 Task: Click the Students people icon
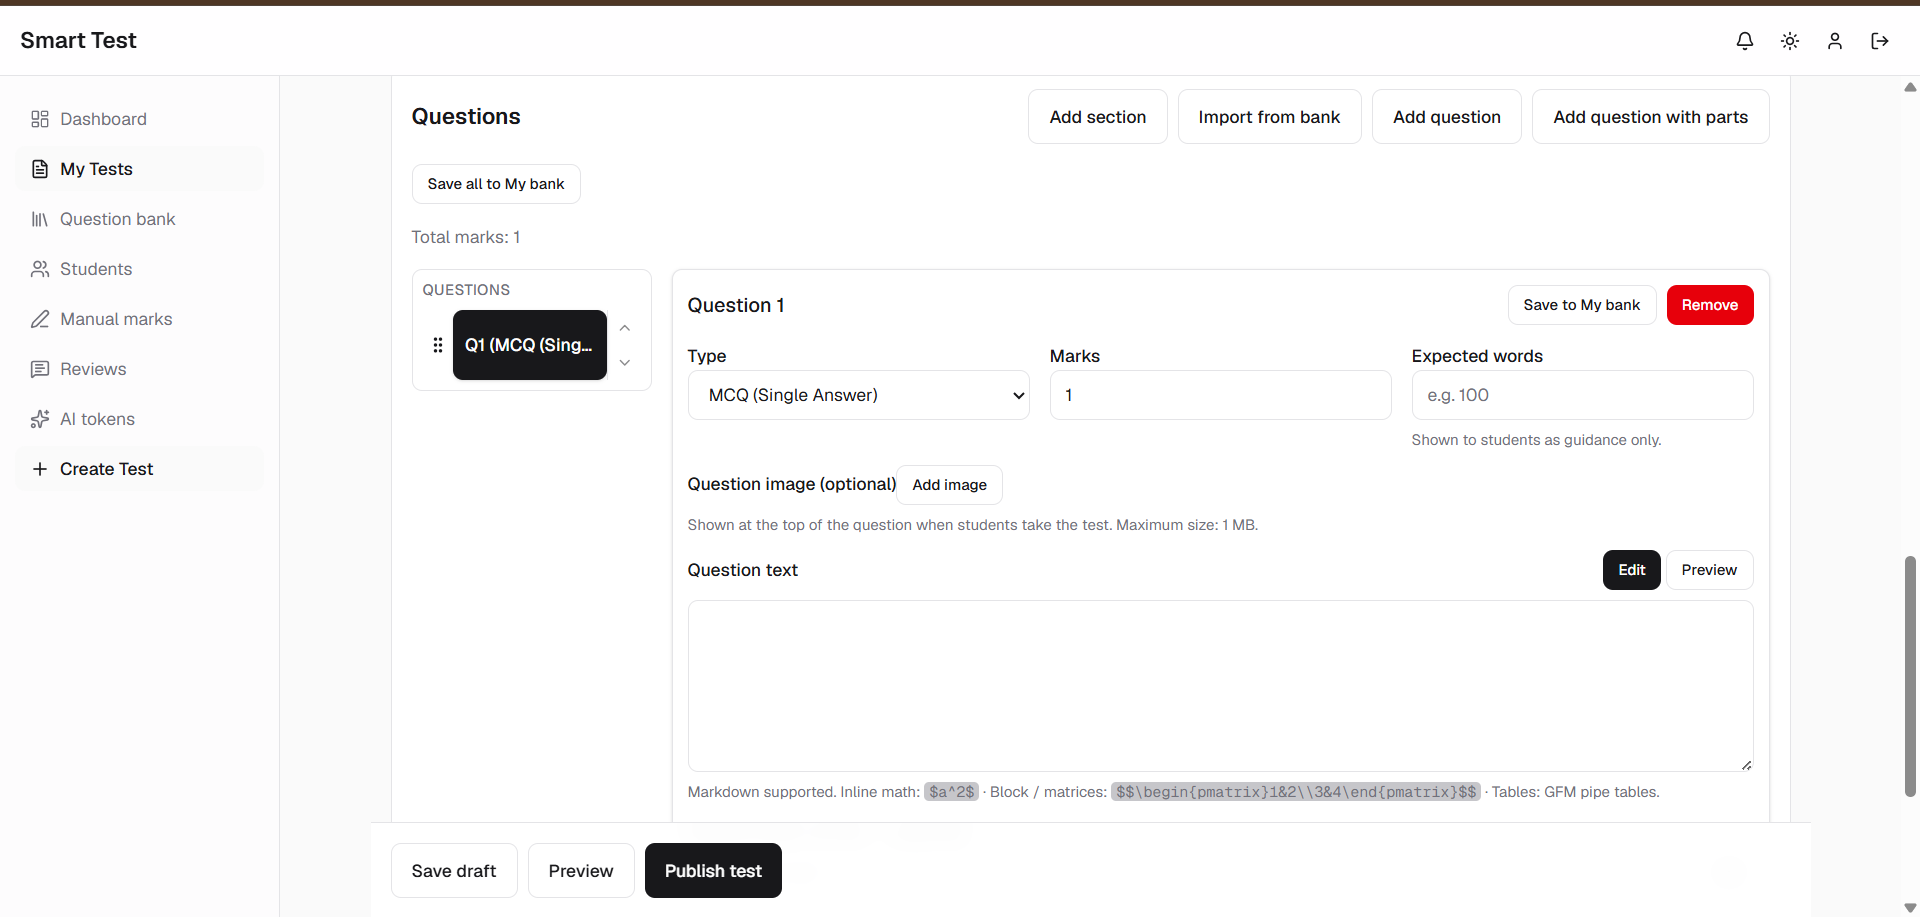(40, 269)
